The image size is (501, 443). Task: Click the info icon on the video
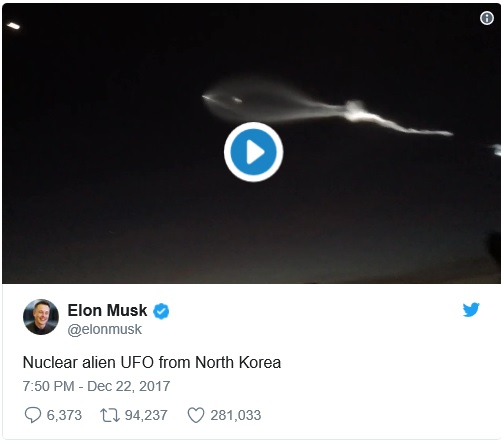click(x=487, y=18)
